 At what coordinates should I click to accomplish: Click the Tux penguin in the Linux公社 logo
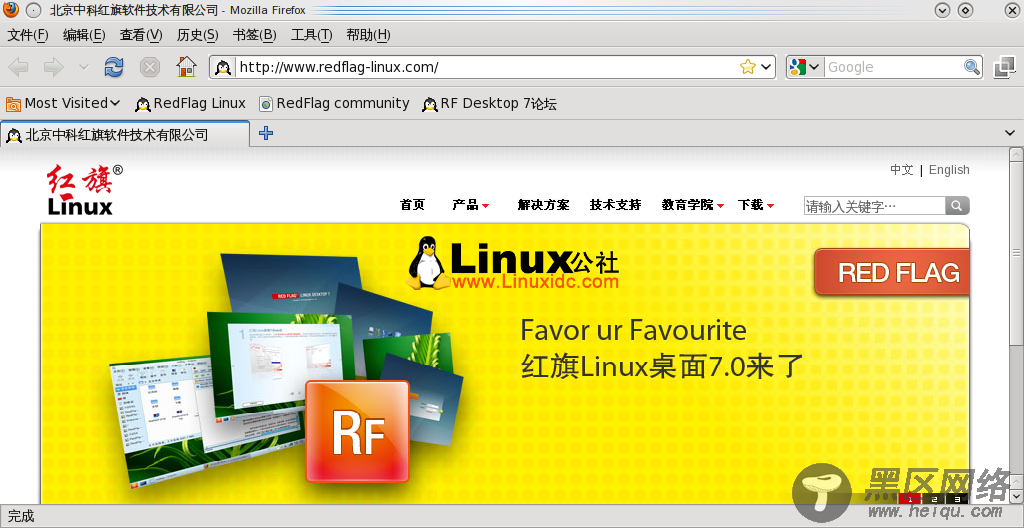pyautogui.click(x=428, y=263)
